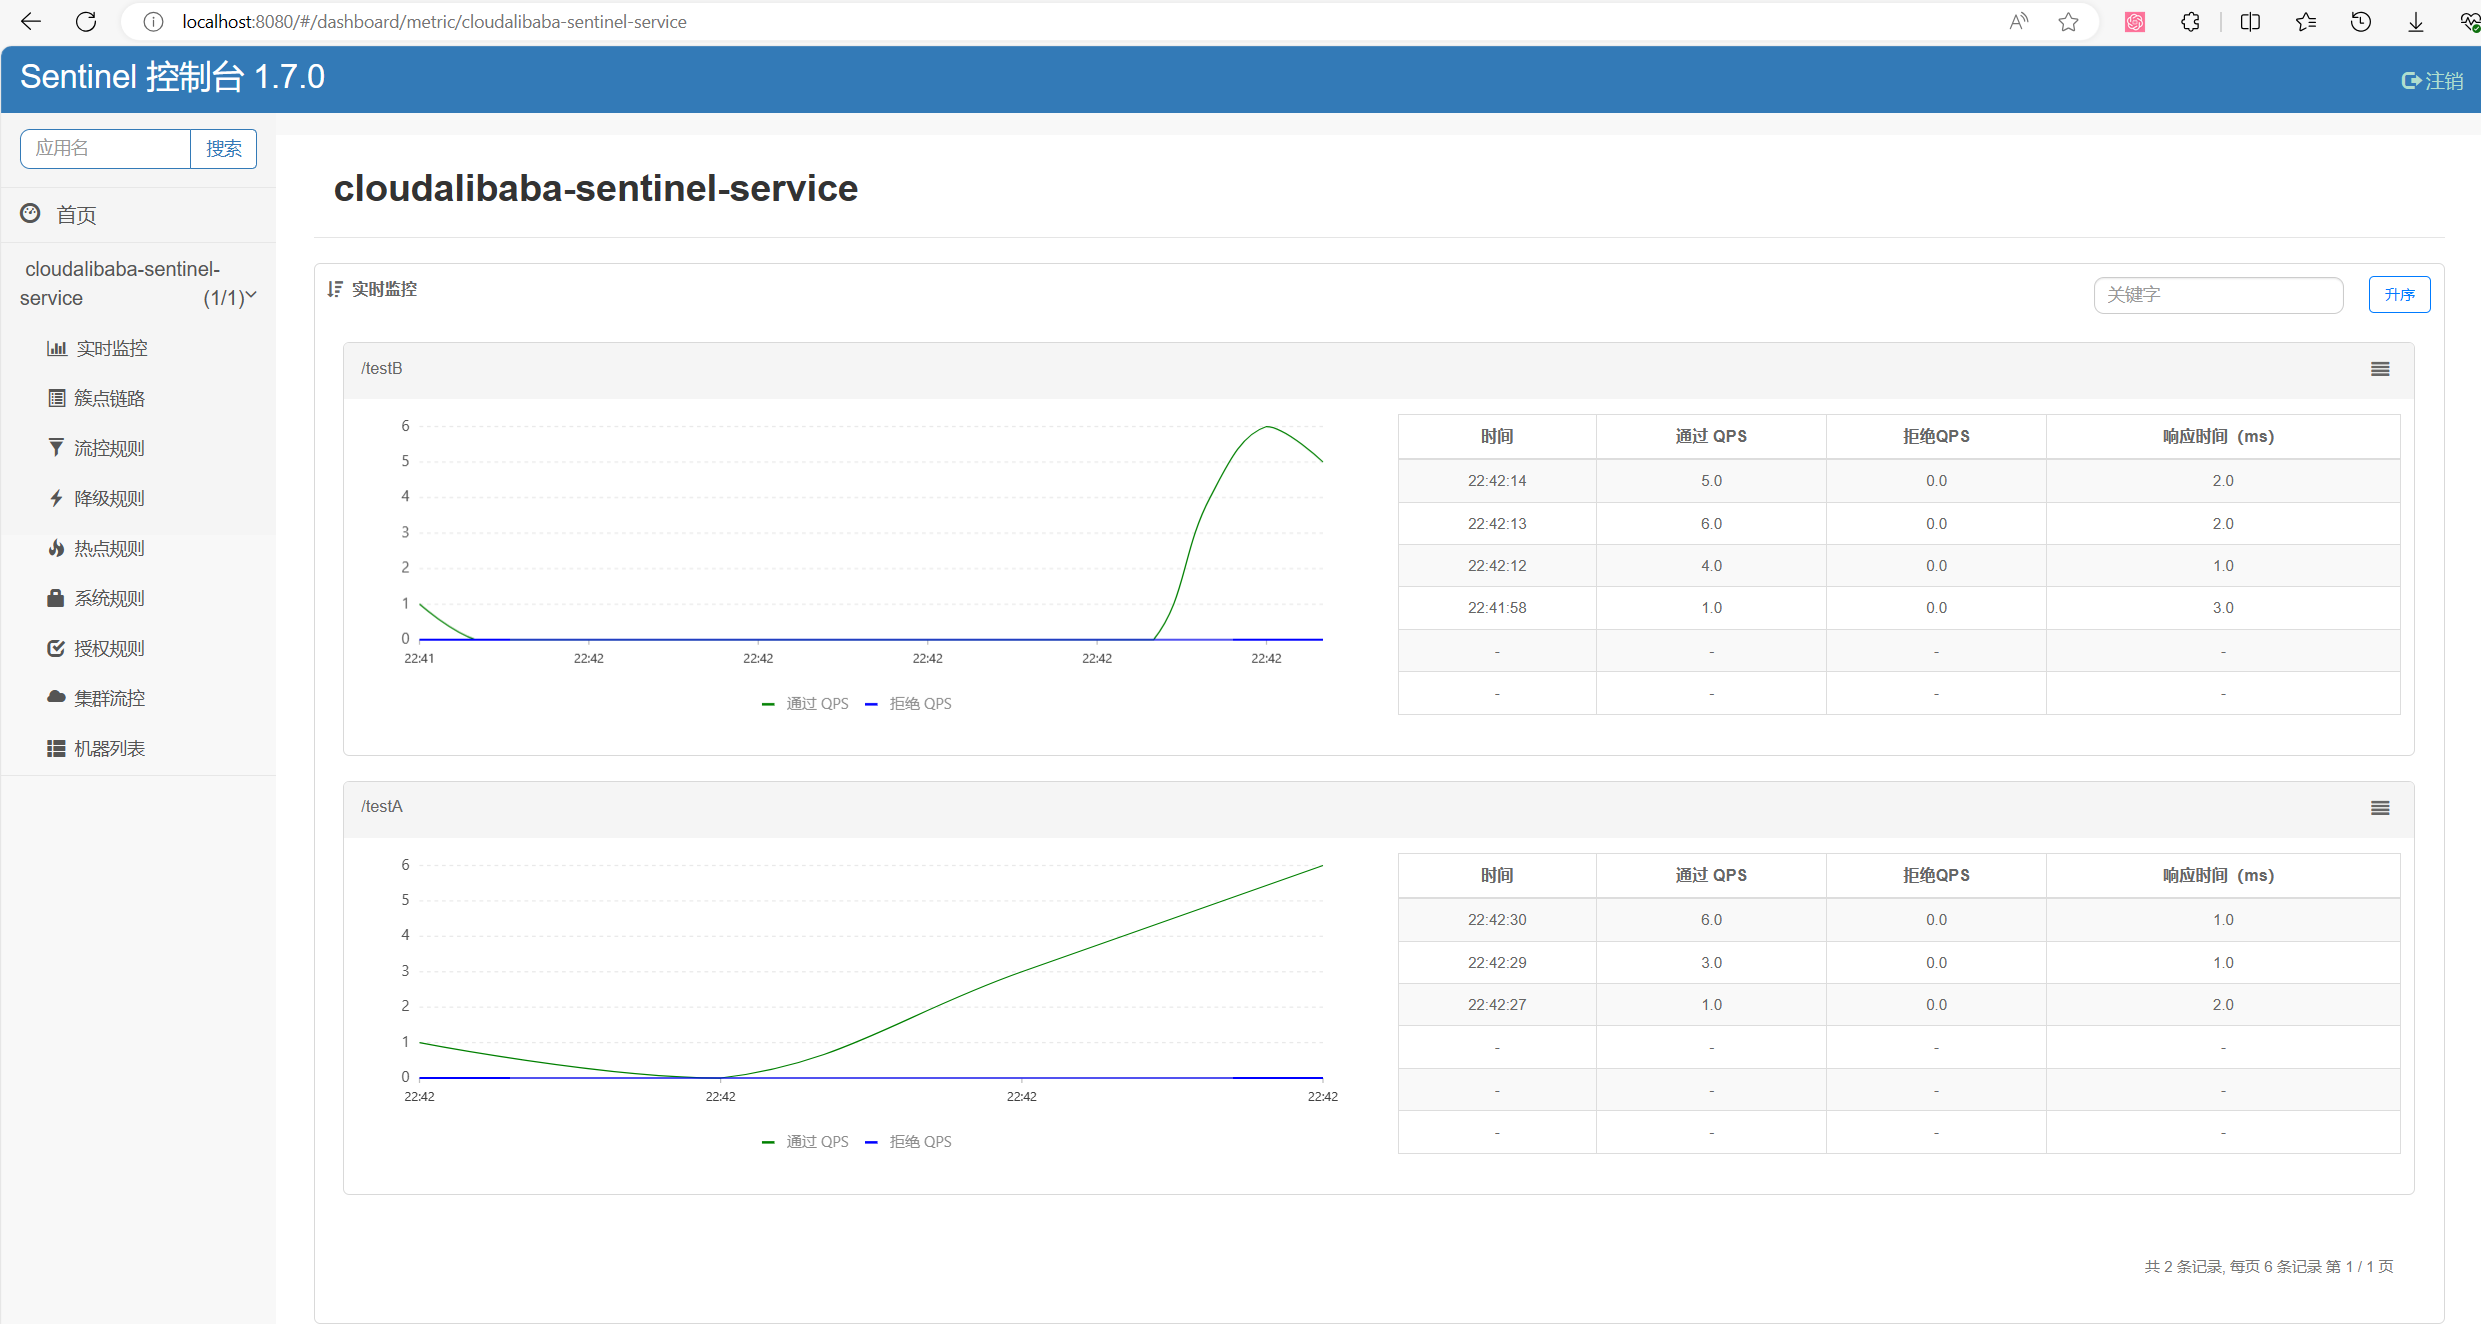This screenshot has width=2481, height=1324.
Task: Open favorites list icon
Action: pyautogui.click(x=2306, y=22)
